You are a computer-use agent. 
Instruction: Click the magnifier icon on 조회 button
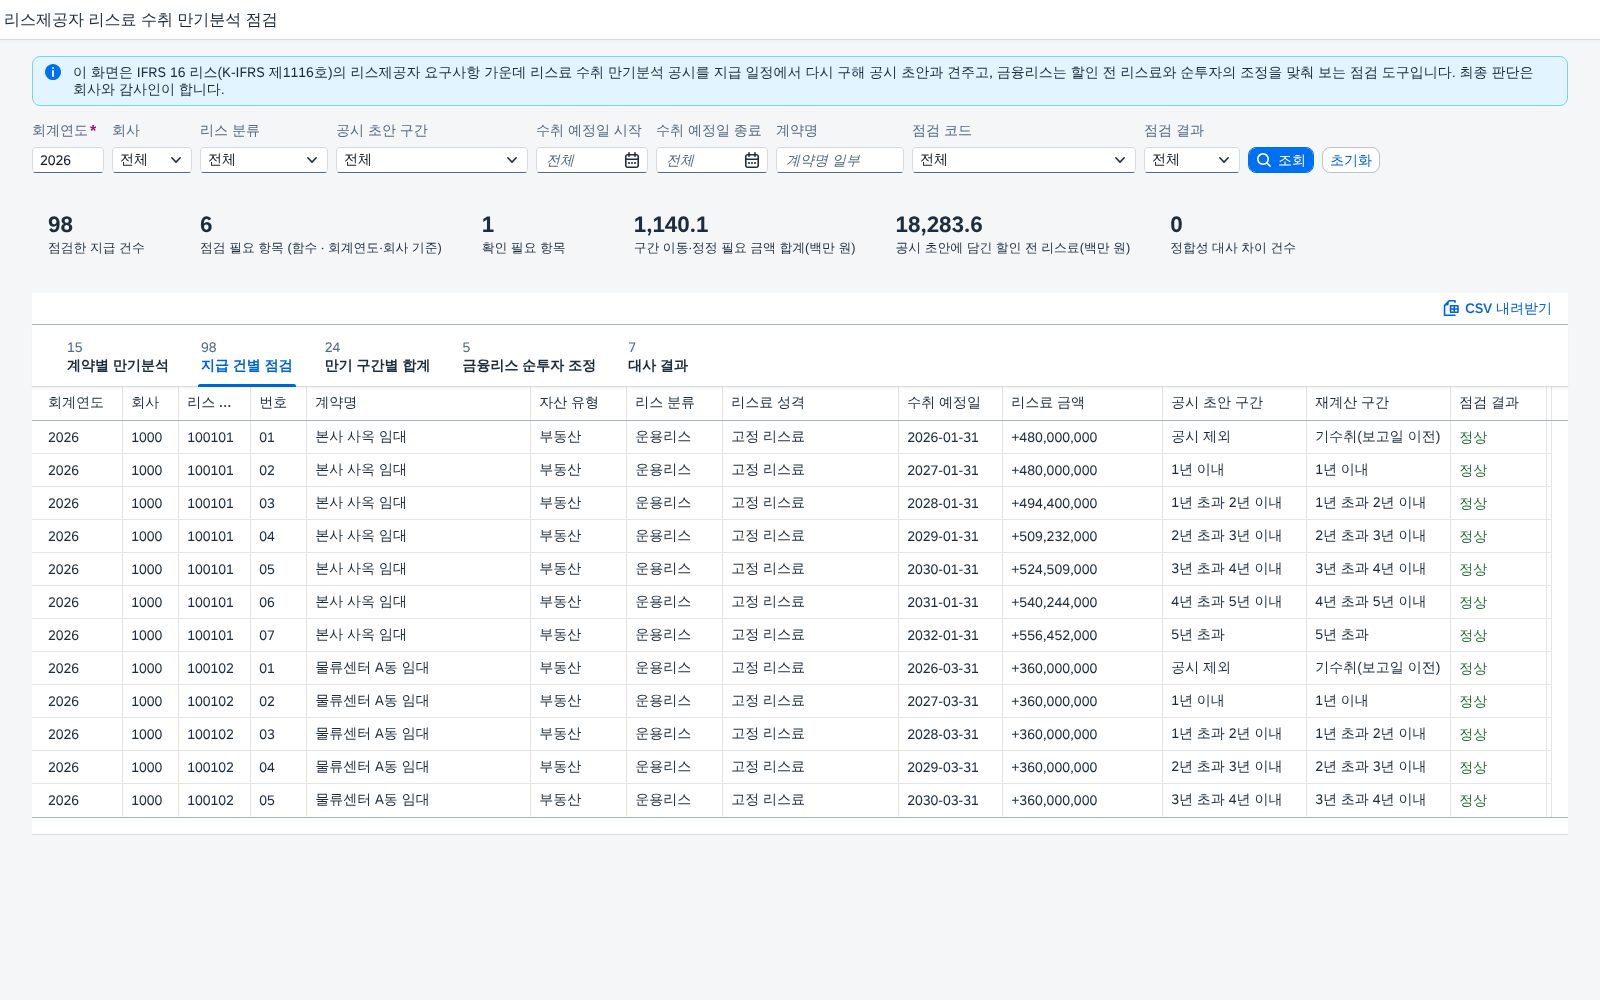tap(1264, 160)
